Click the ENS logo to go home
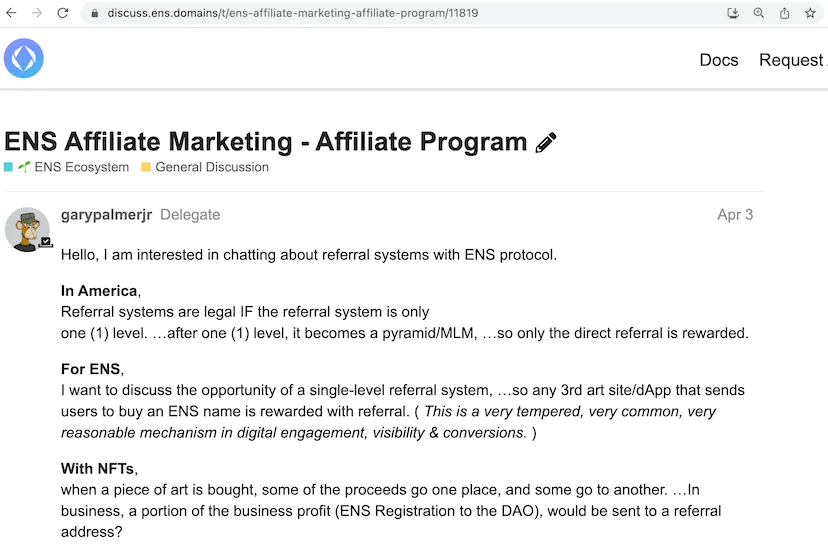 tap(24, 59)
